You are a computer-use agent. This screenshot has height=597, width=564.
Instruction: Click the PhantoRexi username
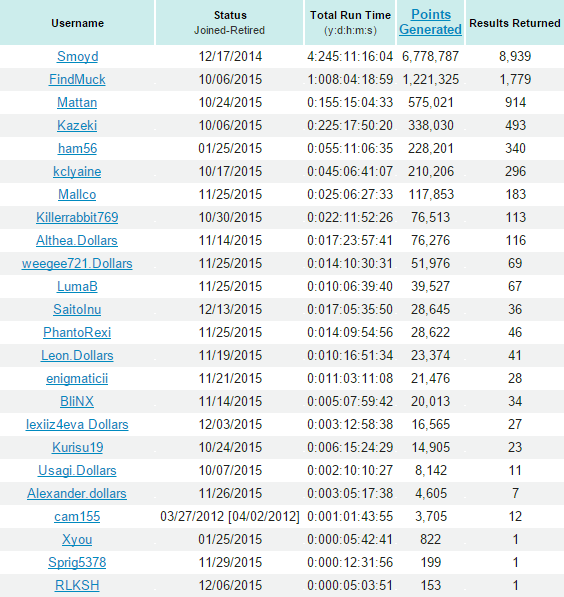coord(77,332)
